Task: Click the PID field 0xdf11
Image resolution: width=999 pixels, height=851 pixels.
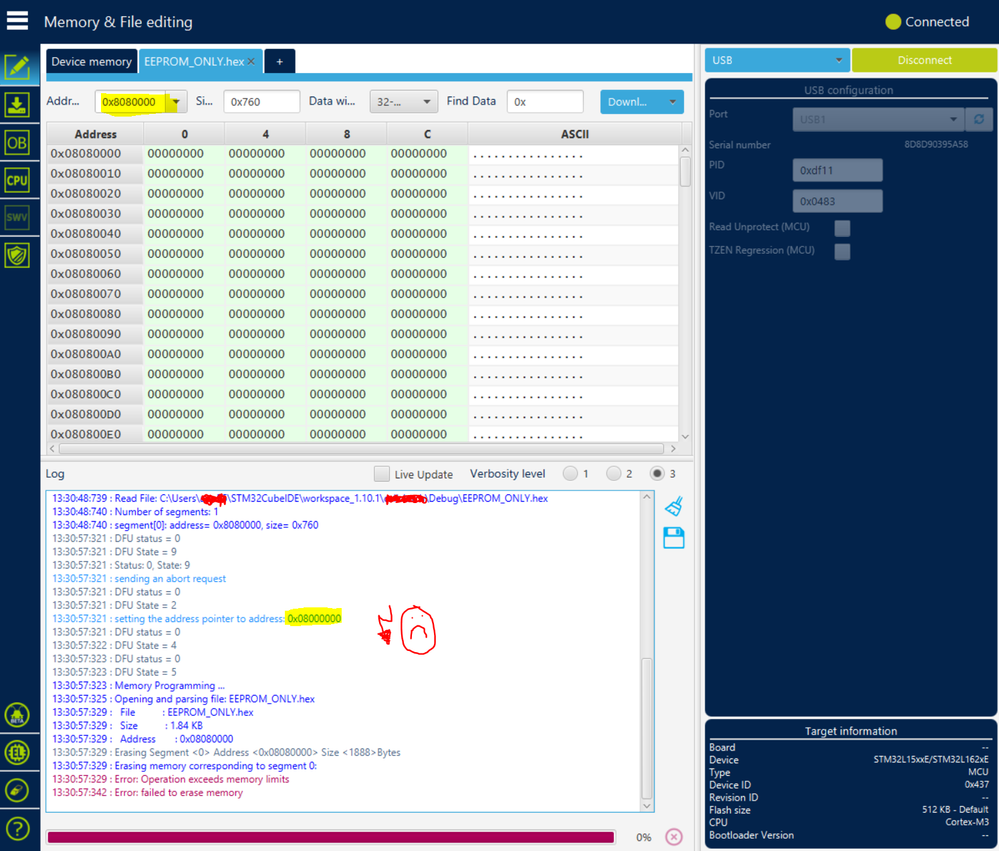Action: tap(837, 170)
